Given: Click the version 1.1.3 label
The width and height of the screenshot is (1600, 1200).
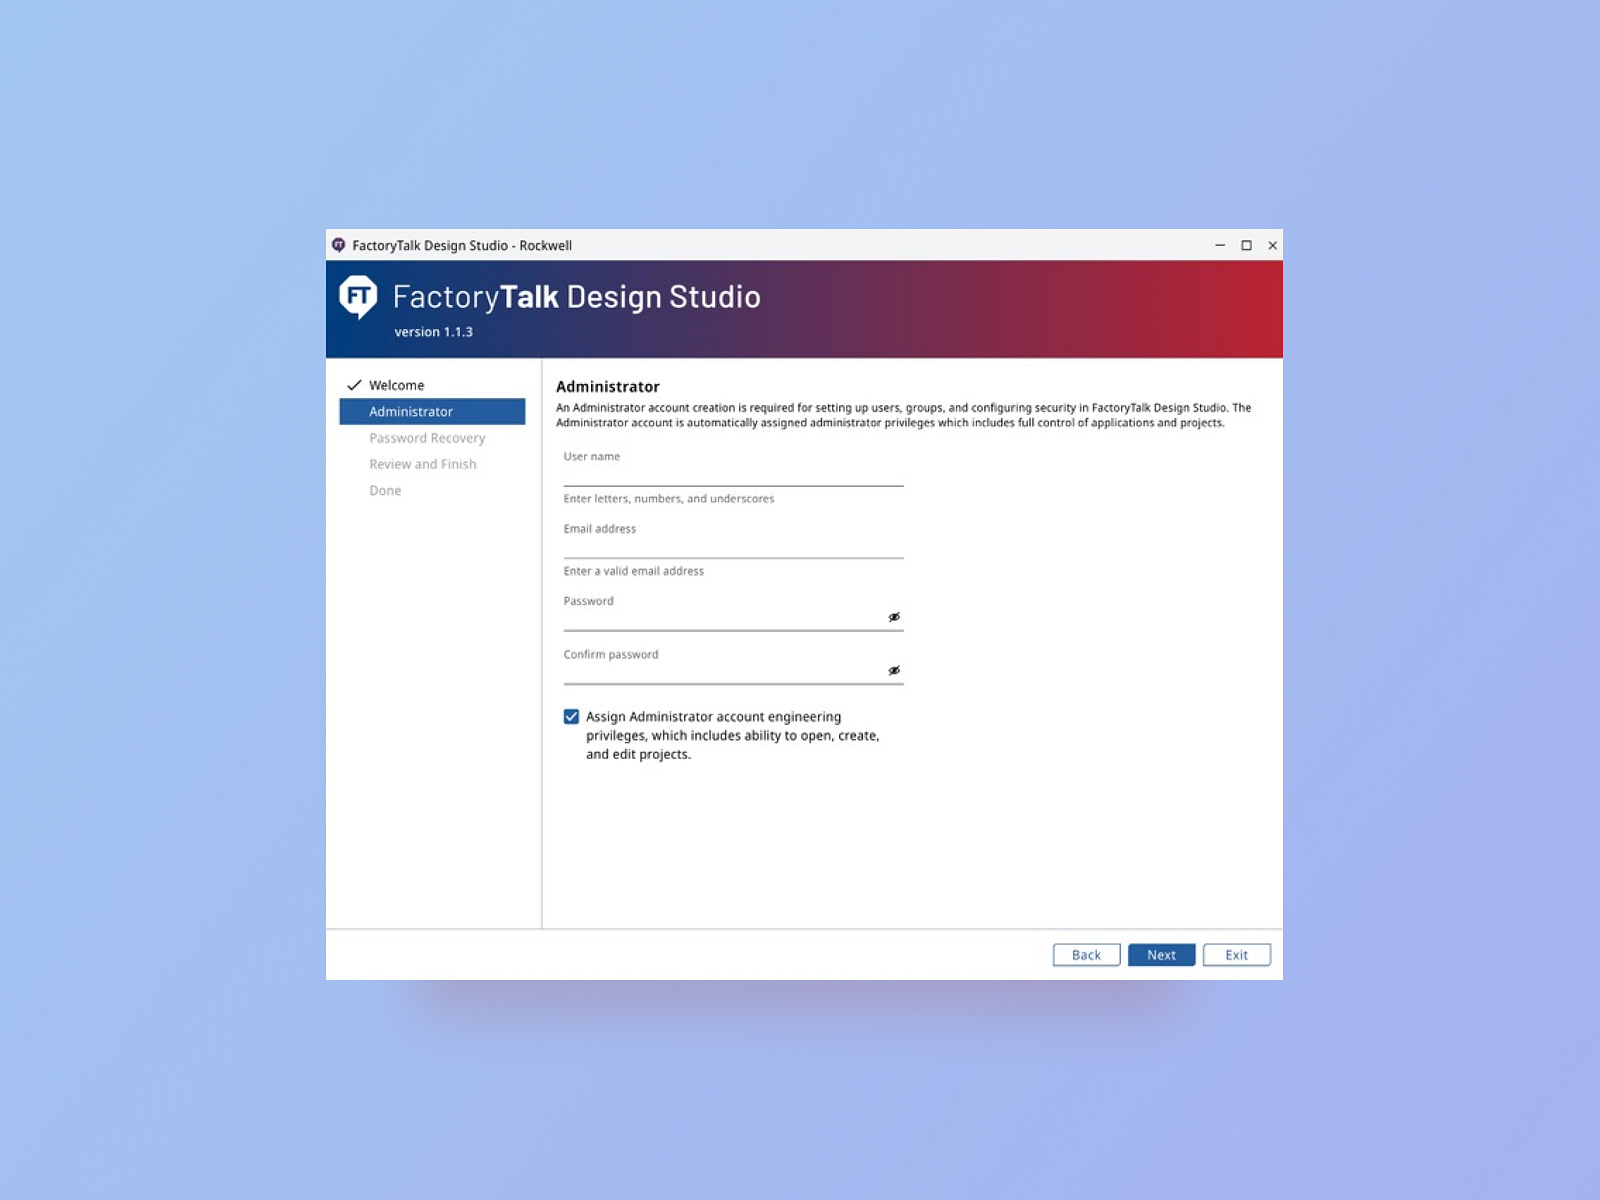Looking at the screenshot, I should click(434, 331).
